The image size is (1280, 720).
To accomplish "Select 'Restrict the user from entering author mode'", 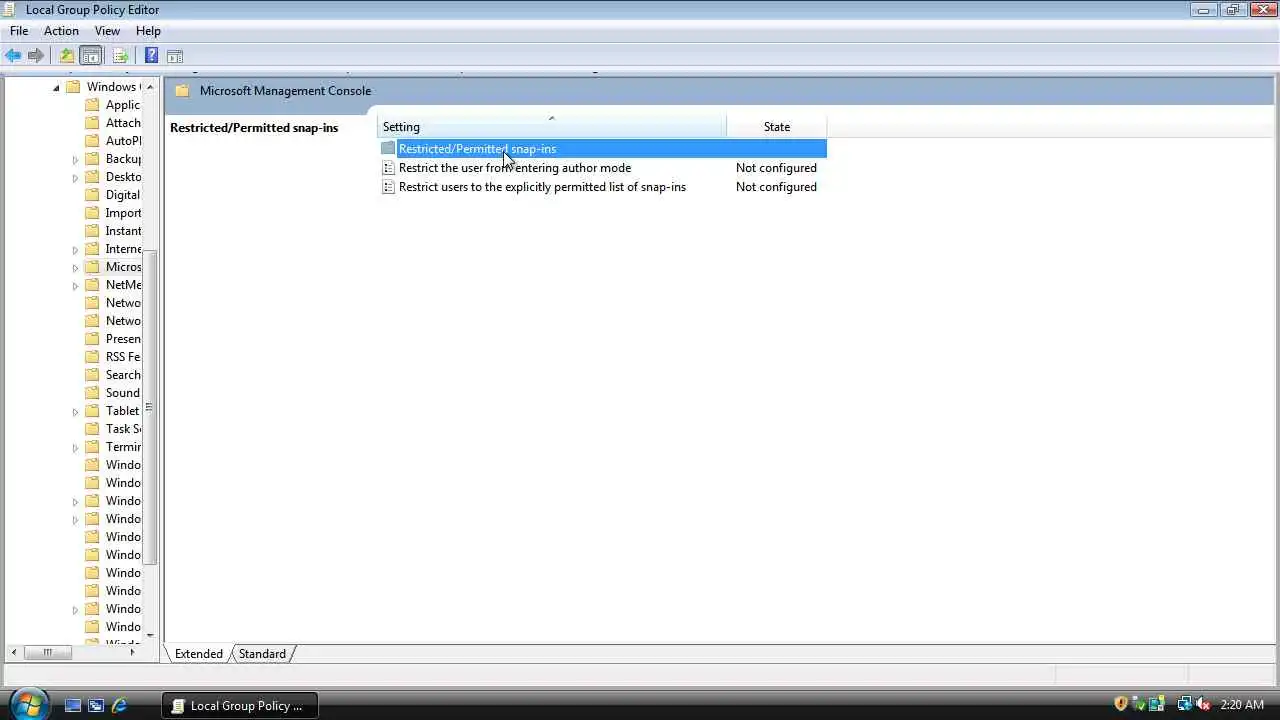I will point(603,168).
